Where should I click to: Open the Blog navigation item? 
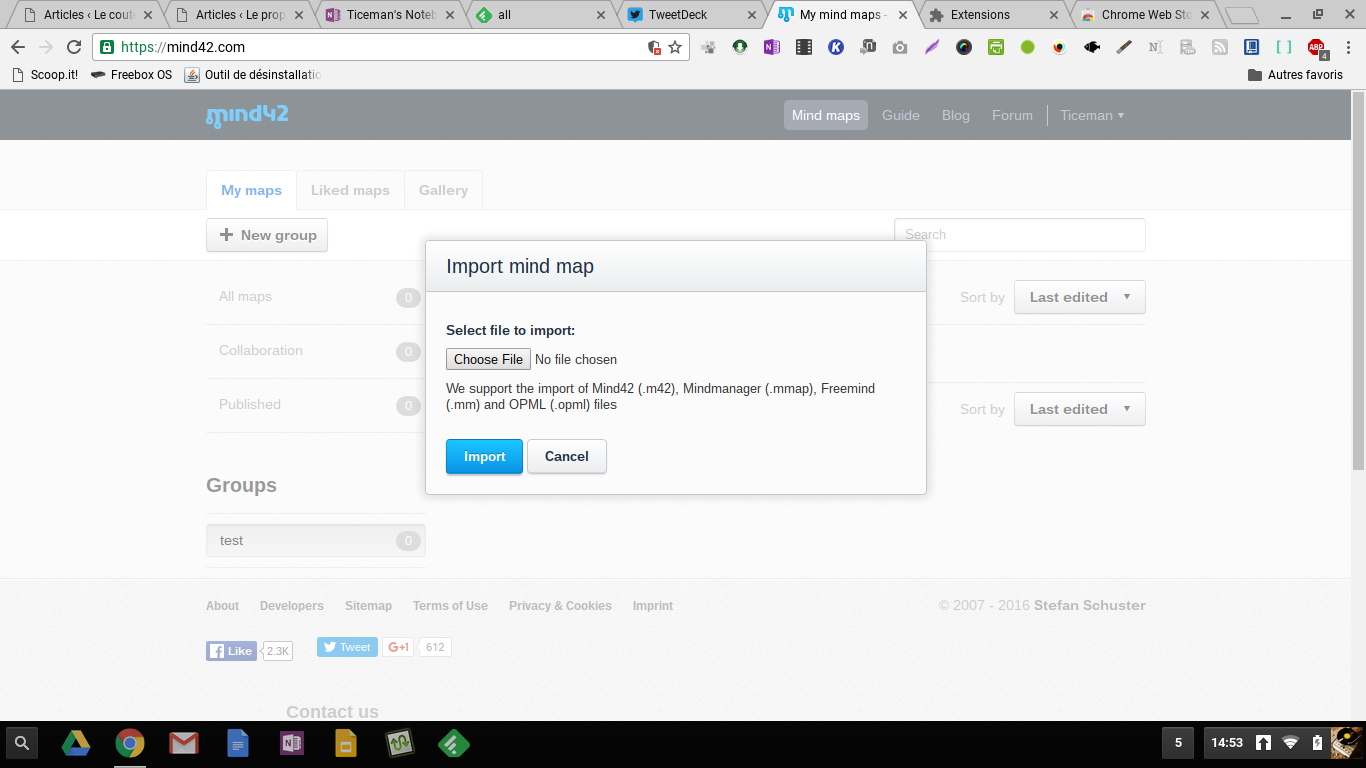[956, 115]
